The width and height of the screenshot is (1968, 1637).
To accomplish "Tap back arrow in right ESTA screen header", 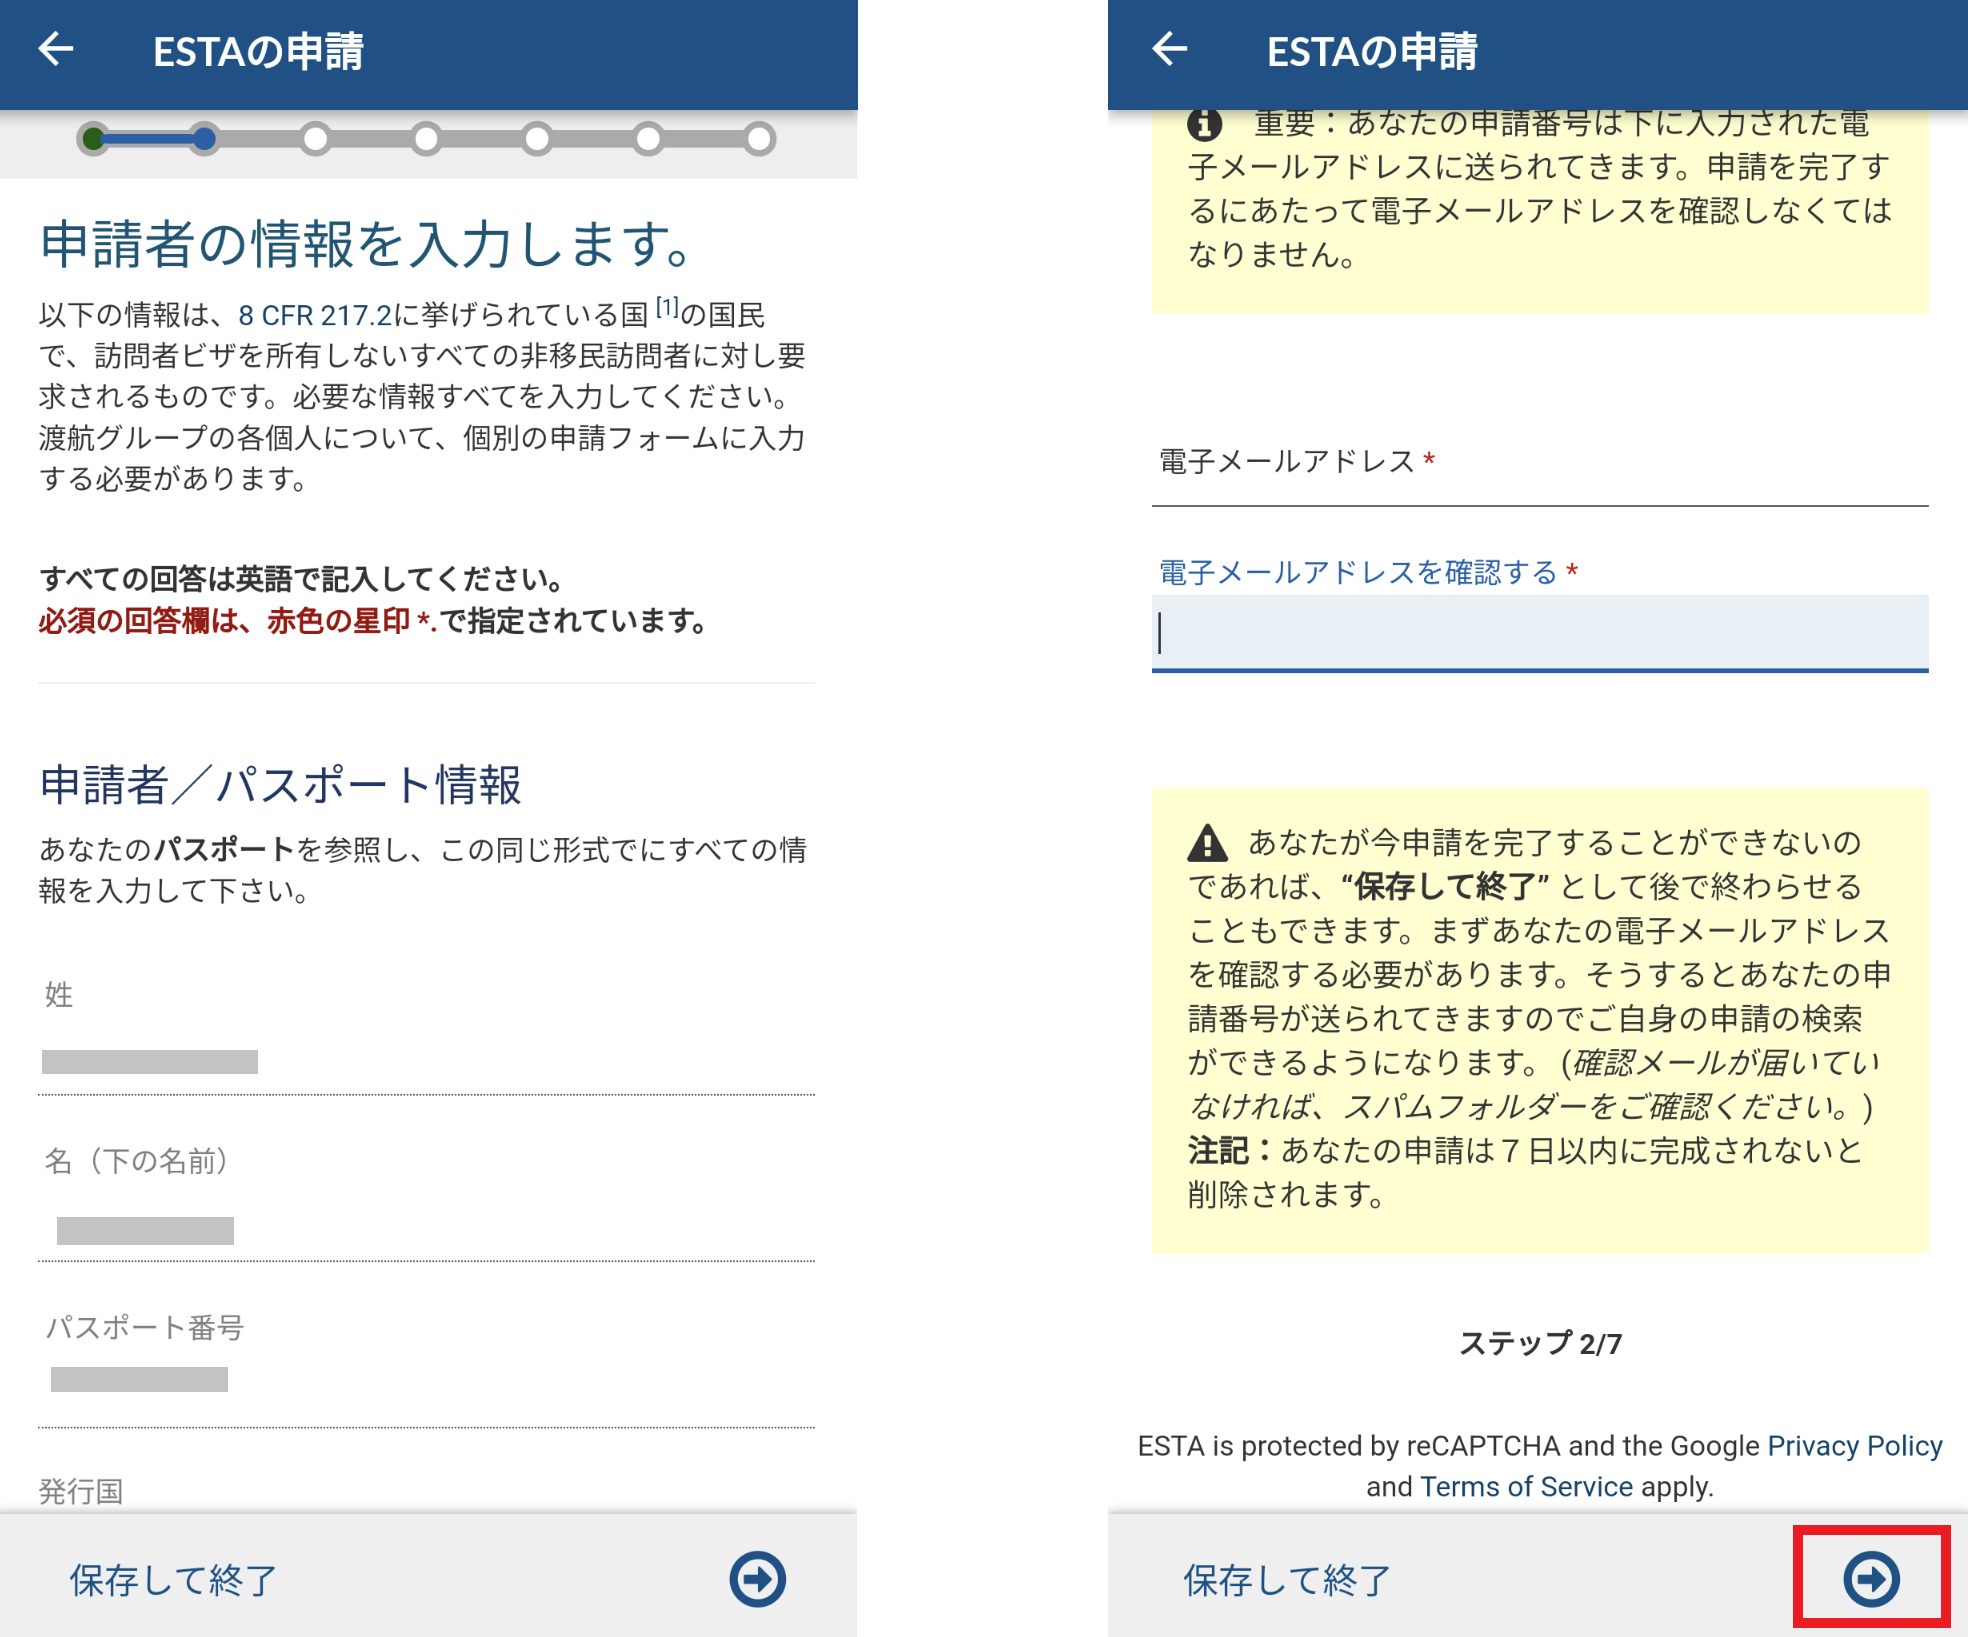I will (x=1170, y=49).
